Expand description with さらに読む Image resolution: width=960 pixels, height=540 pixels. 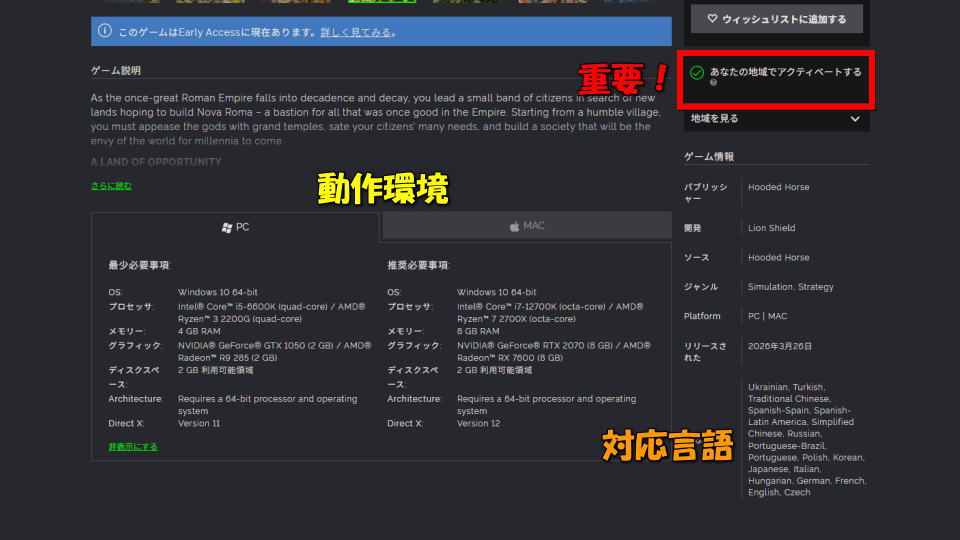coord(111,186)
